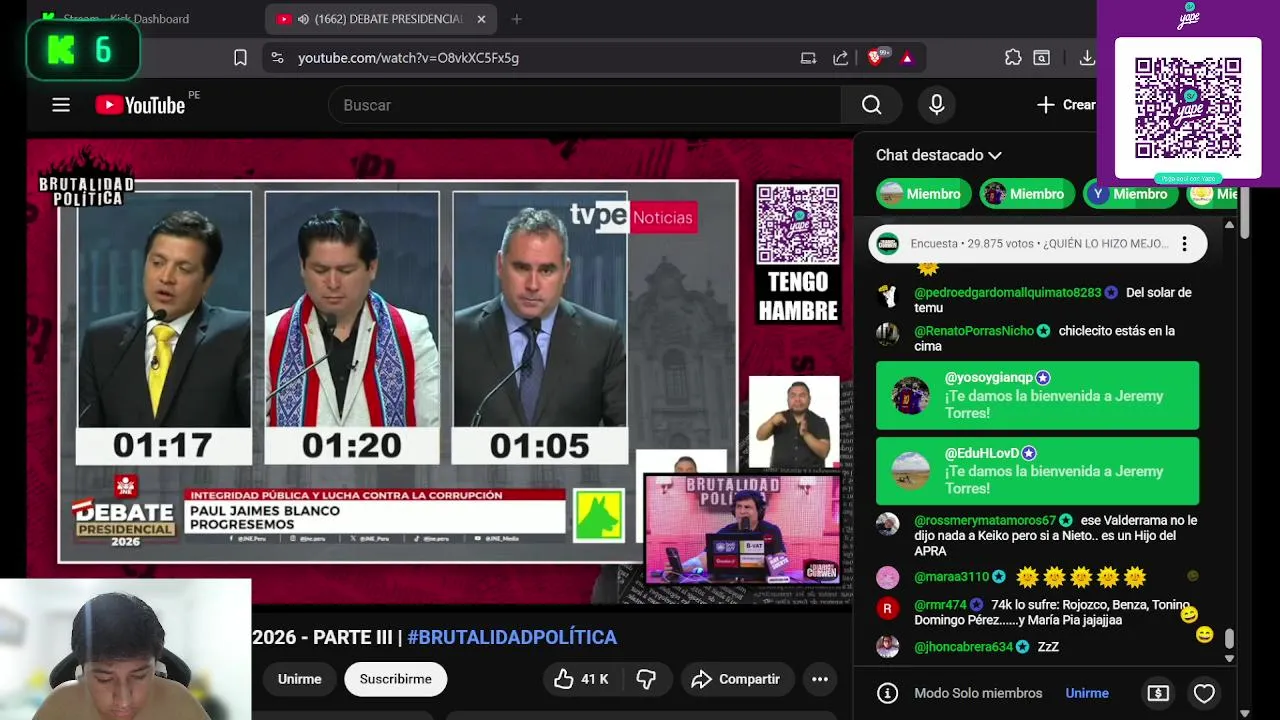Click the first Miembro chip
Viewport: 1280px width, 720px height.
coord(922,194)
